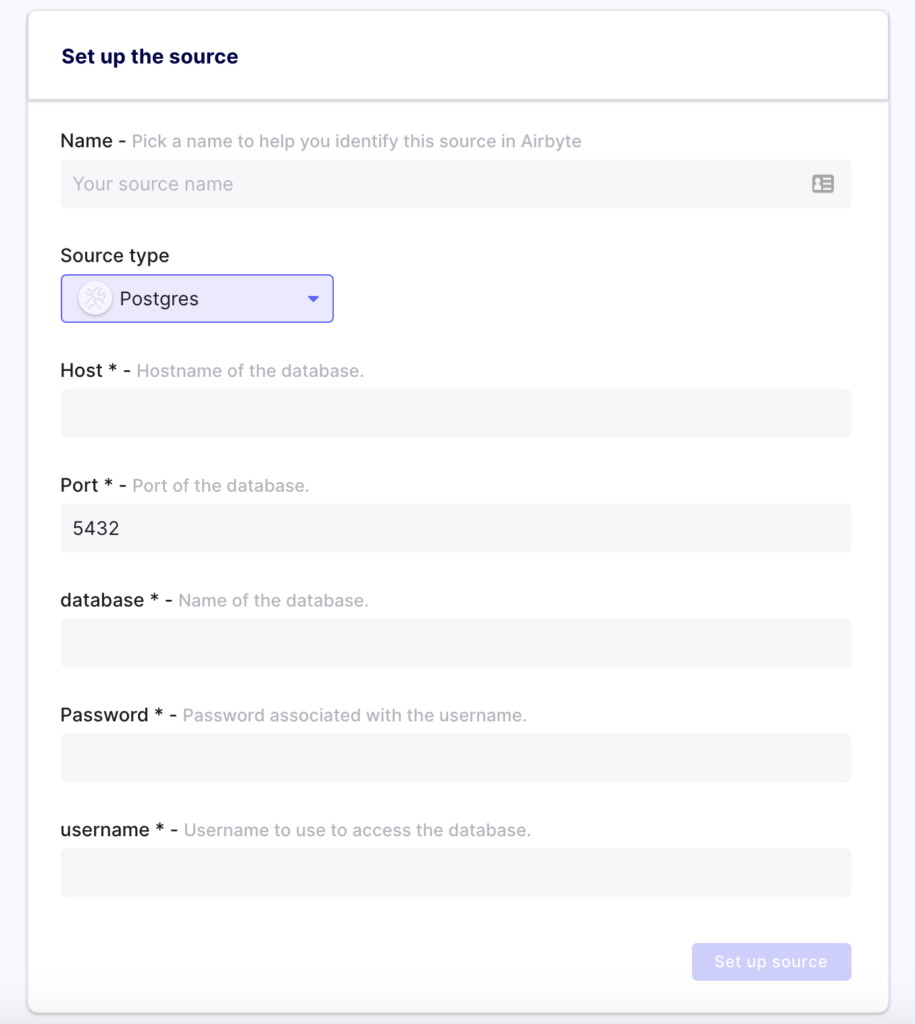915x1024 pixels.
Task: Focus the username input field
Action: pos(455,873)
